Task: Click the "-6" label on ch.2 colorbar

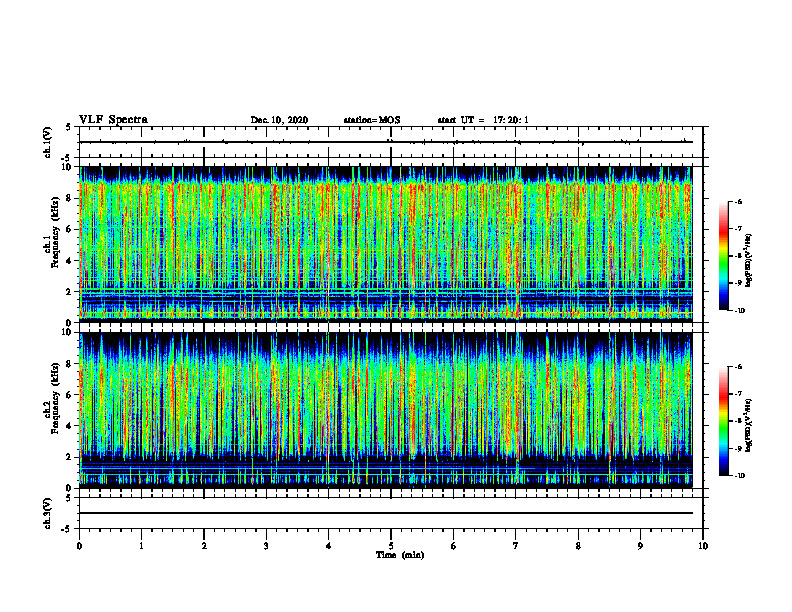Action: (738, 367)
